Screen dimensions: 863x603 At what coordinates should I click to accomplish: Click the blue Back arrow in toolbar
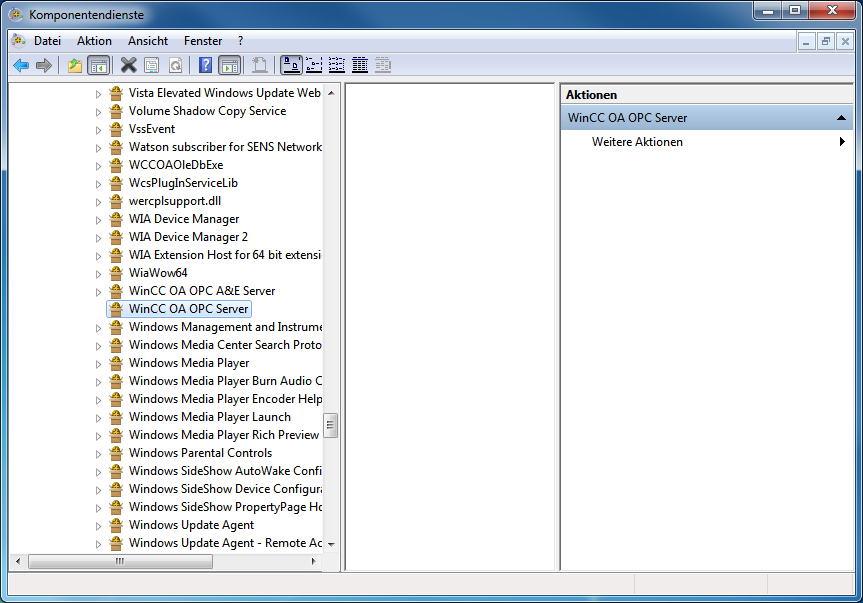(21, 65)
